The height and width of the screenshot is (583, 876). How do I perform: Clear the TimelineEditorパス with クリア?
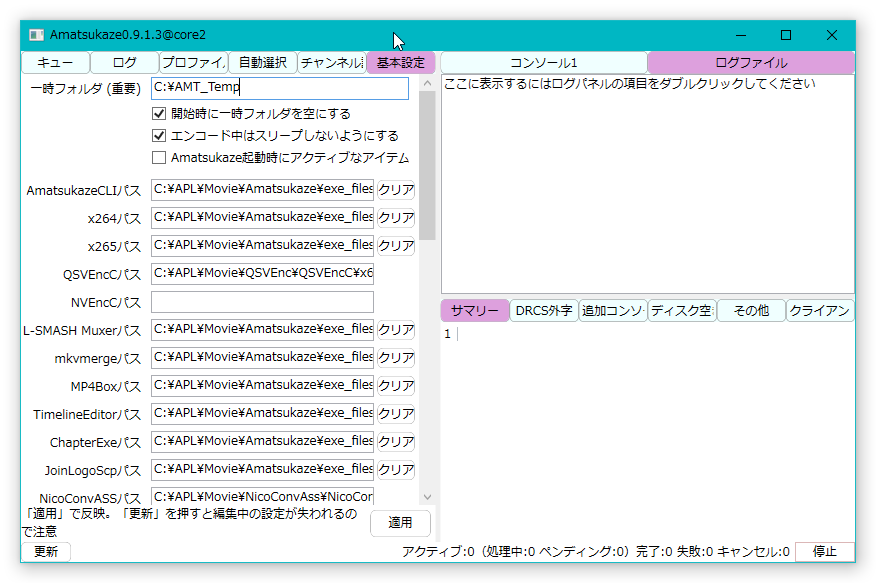point(396,413)
